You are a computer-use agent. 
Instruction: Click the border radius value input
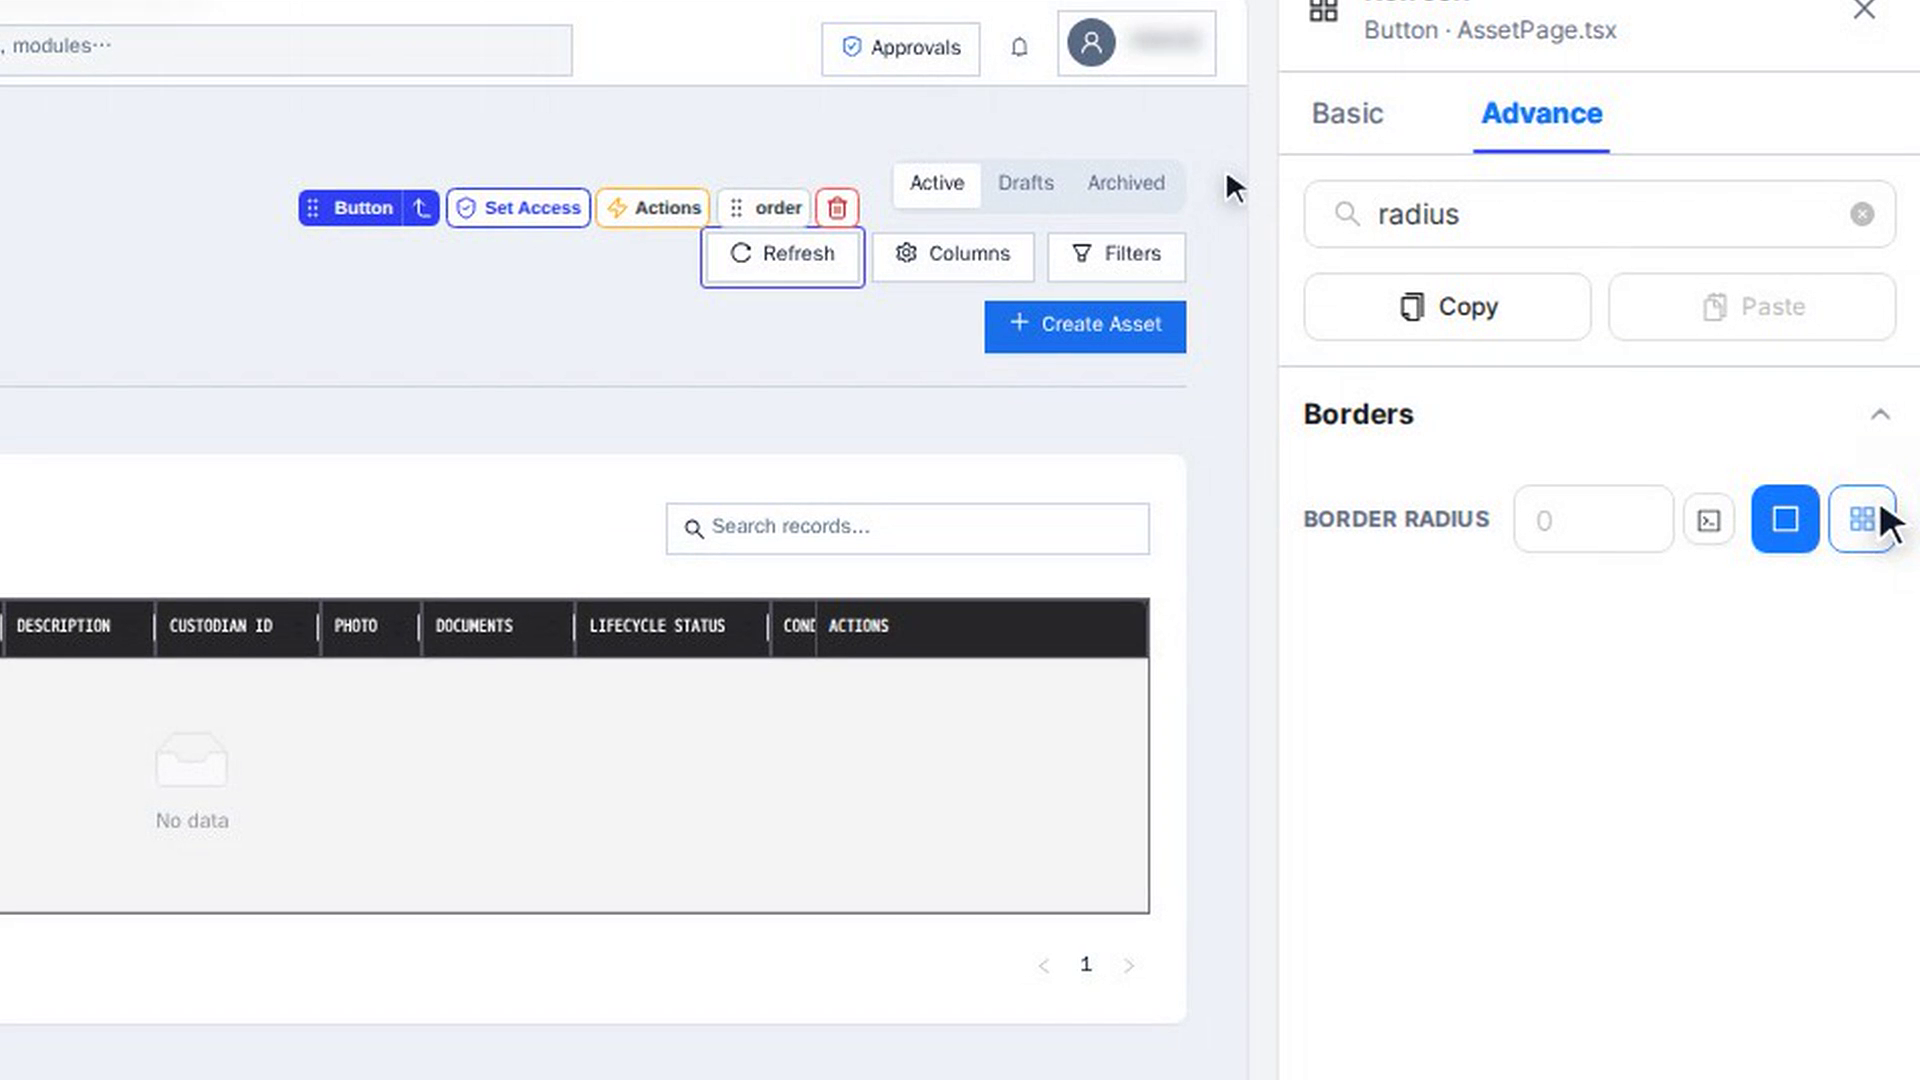pos(1593,520)
